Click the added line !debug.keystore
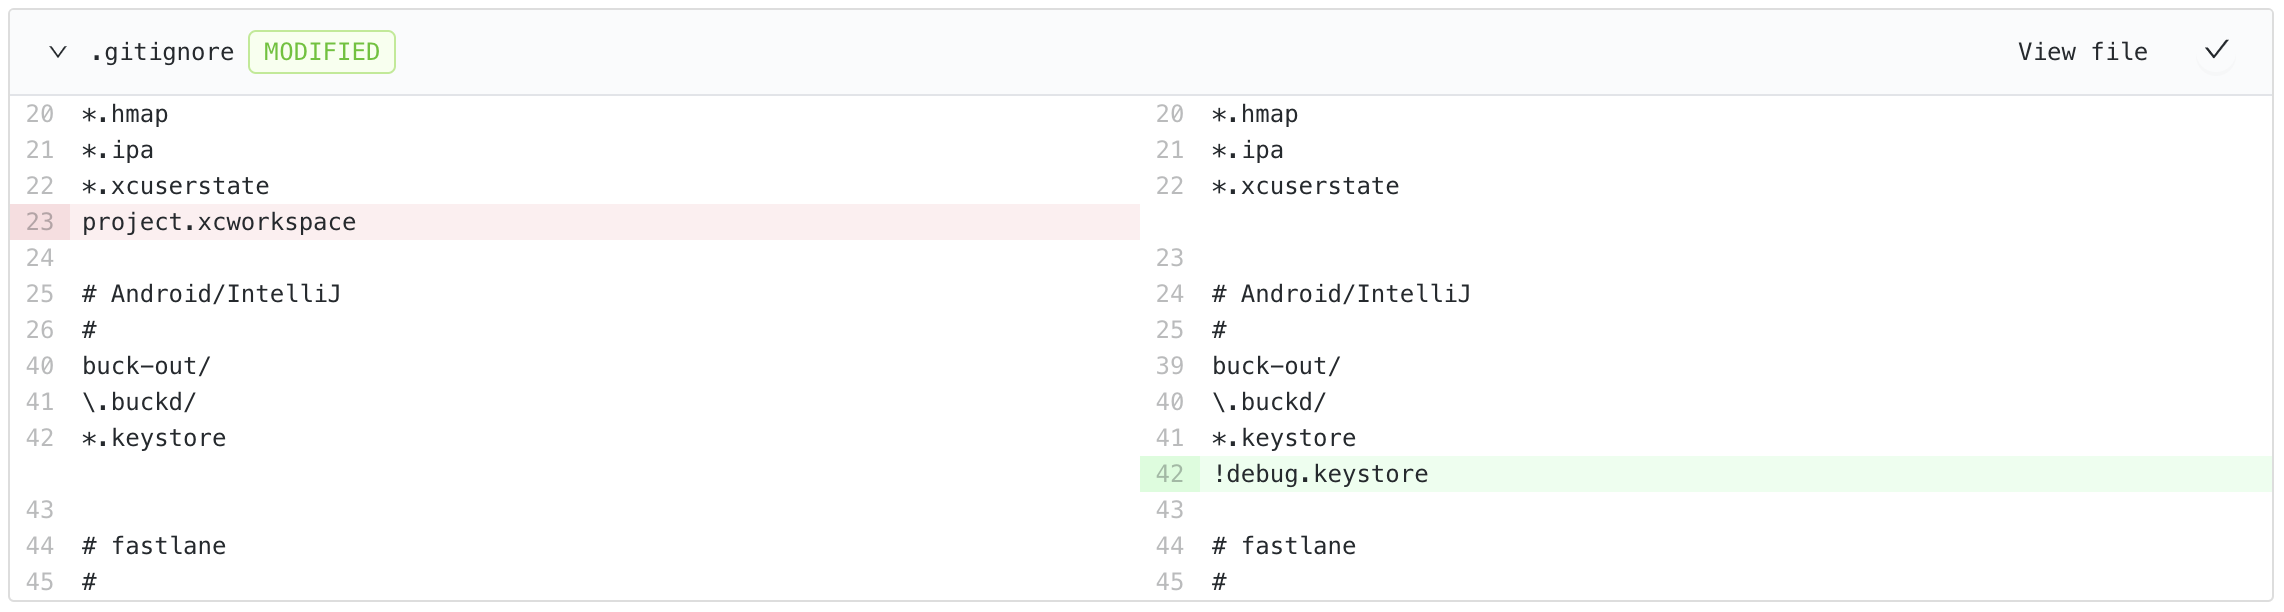Viewport: 2284px width, 612px height. click(1320, 474)
